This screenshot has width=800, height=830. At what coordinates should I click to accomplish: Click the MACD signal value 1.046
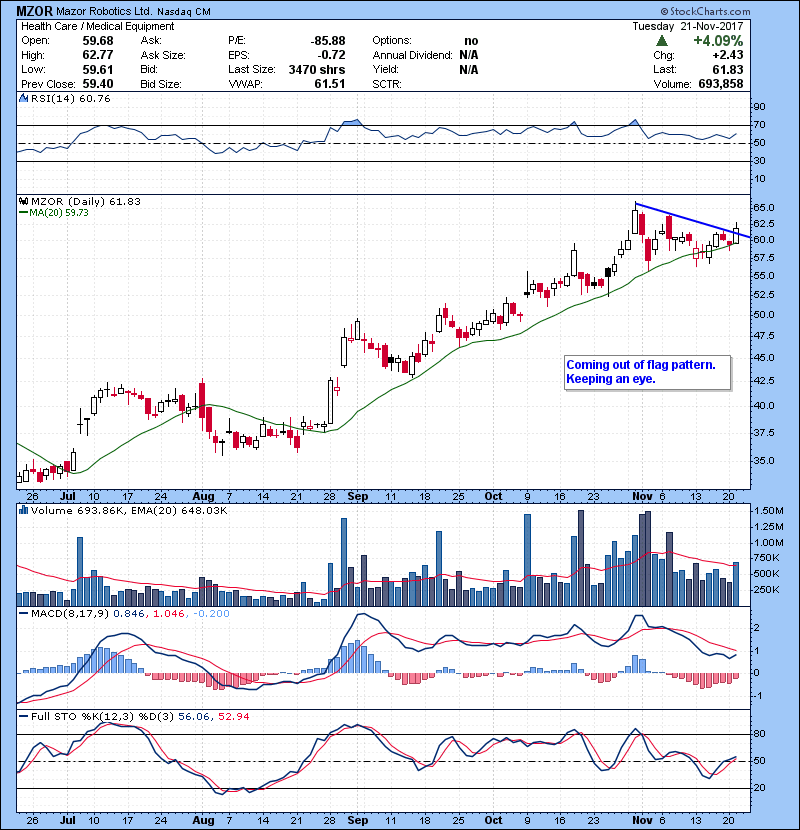coord(168,614)
